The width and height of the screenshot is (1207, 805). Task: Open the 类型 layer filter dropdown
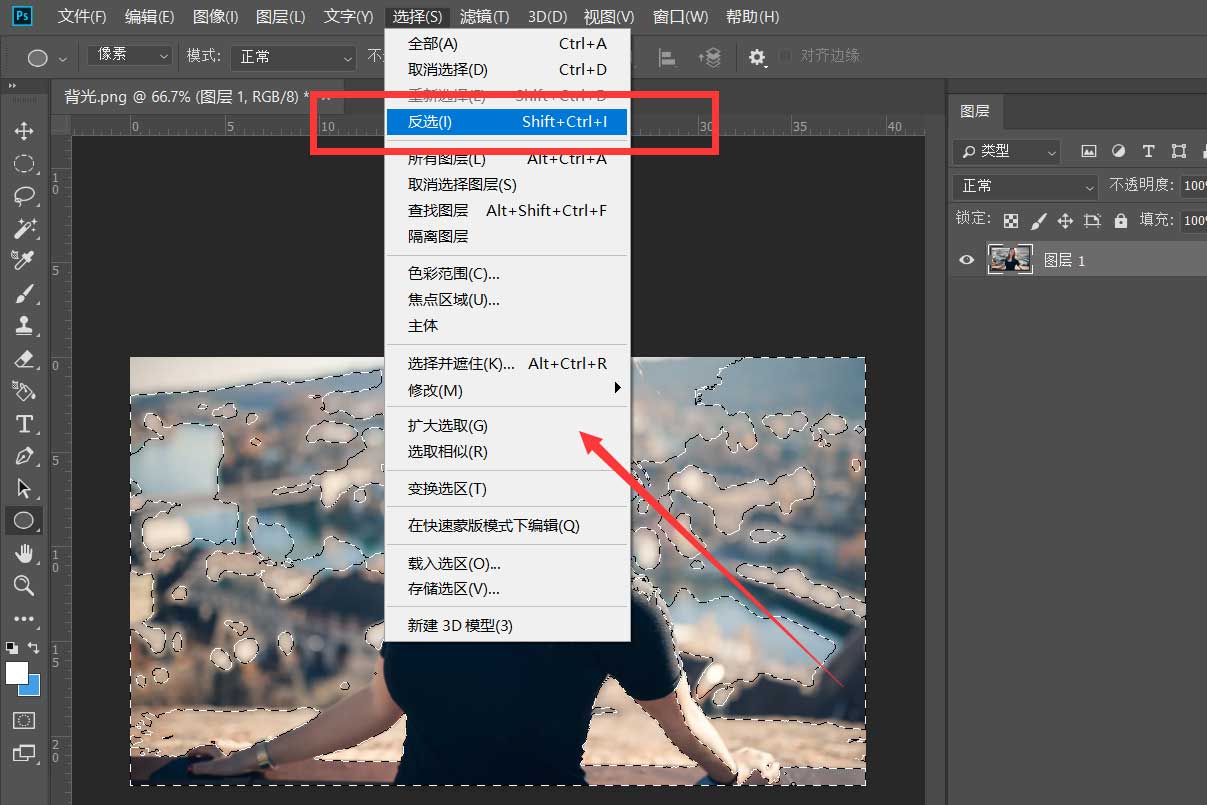[x=1006, y=151]
